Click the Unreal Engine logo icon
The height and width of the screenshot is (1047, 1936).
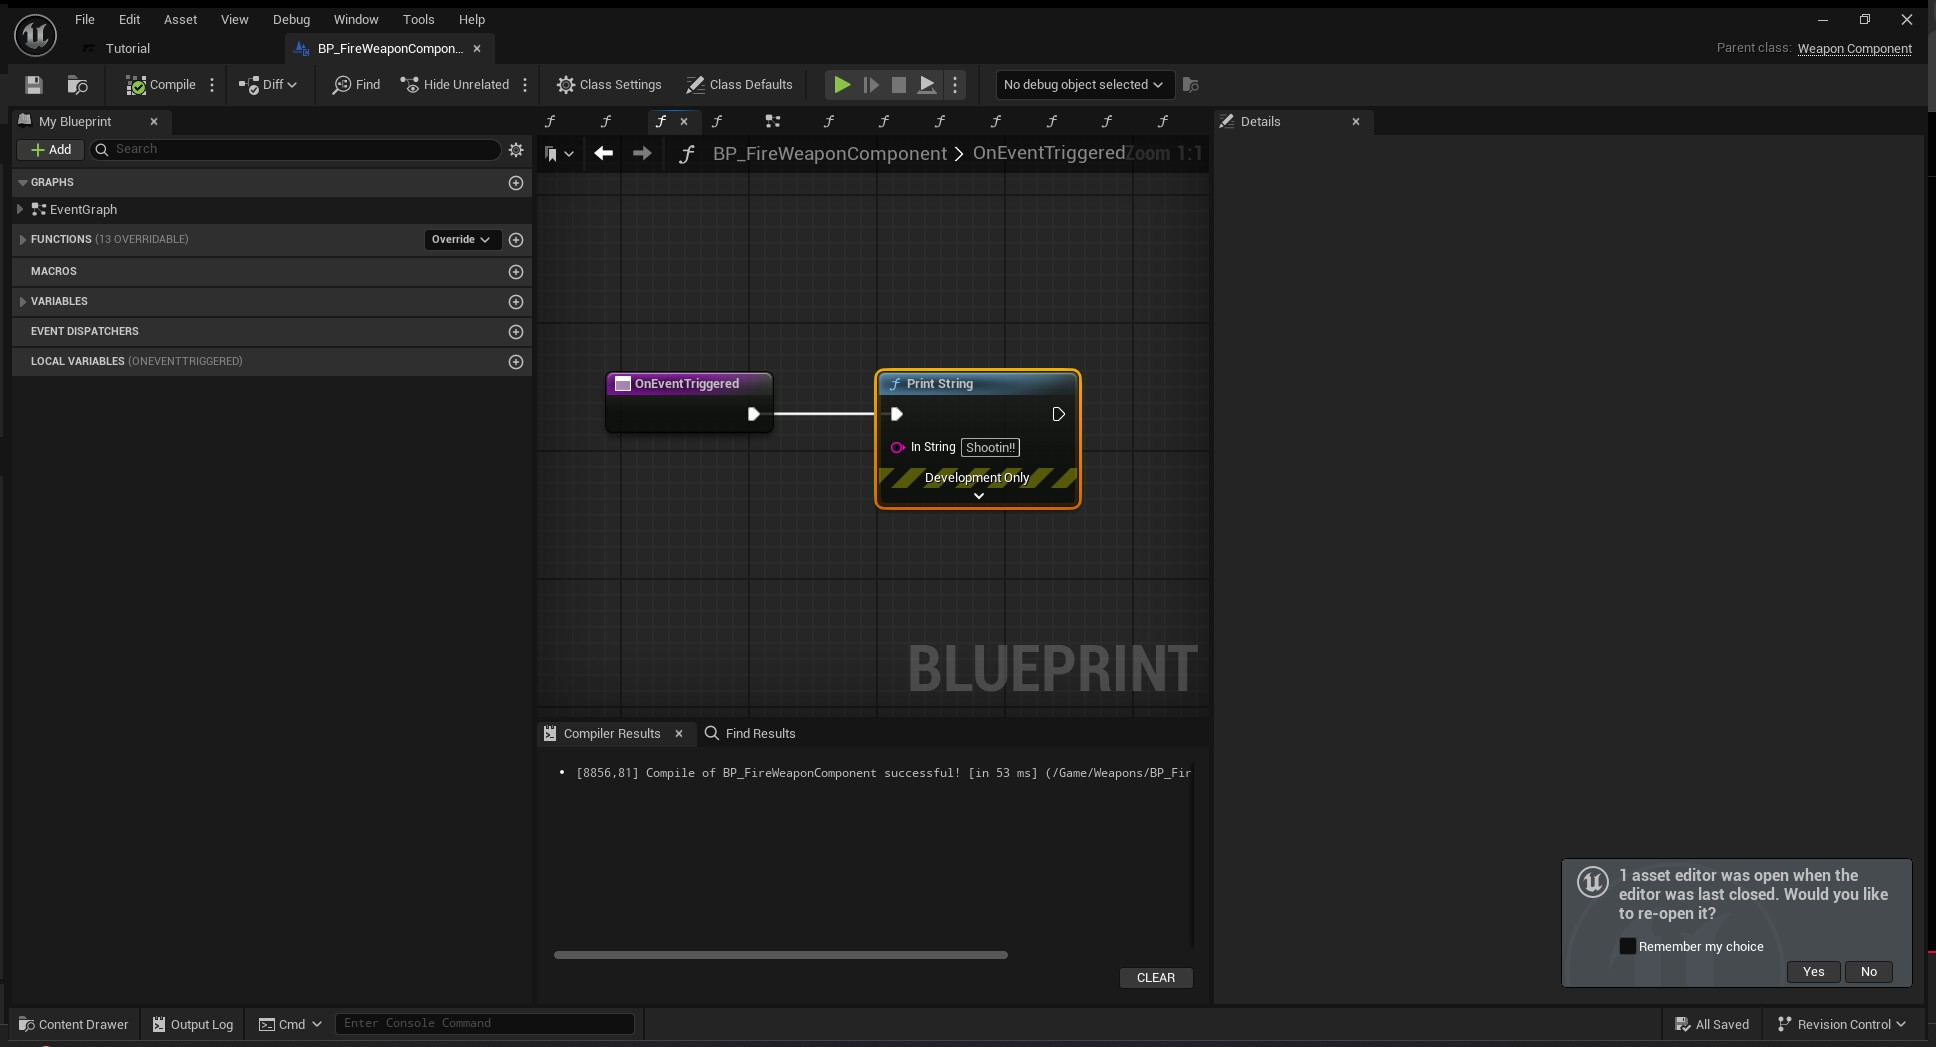click(x=35, y=34)
